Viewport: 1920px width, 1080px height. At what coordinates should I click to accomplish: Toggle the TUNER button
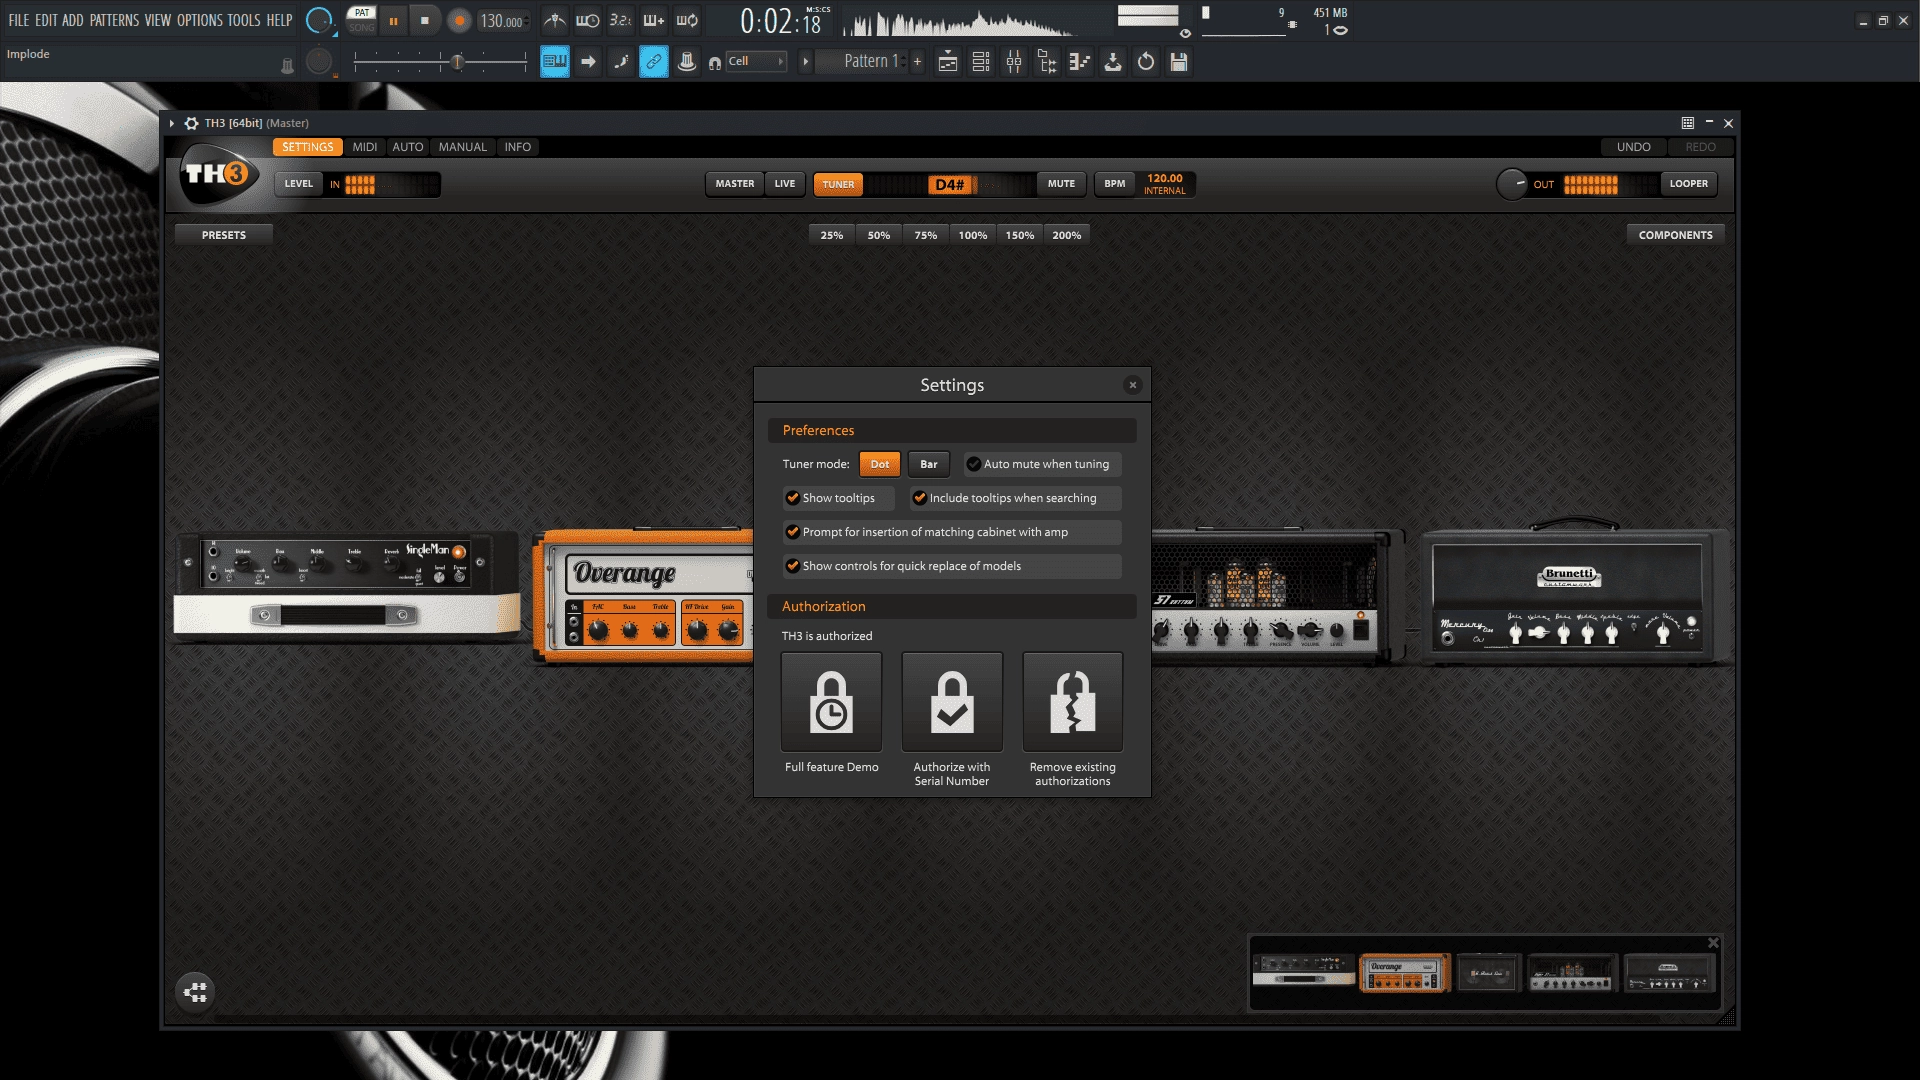pos(838,184)
